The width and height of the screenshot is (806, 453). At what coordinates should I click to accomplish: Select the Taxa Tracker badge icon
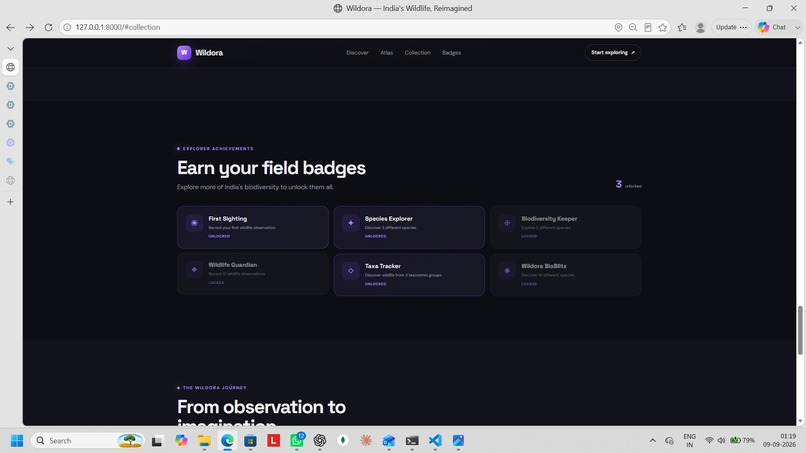(351, 270)
